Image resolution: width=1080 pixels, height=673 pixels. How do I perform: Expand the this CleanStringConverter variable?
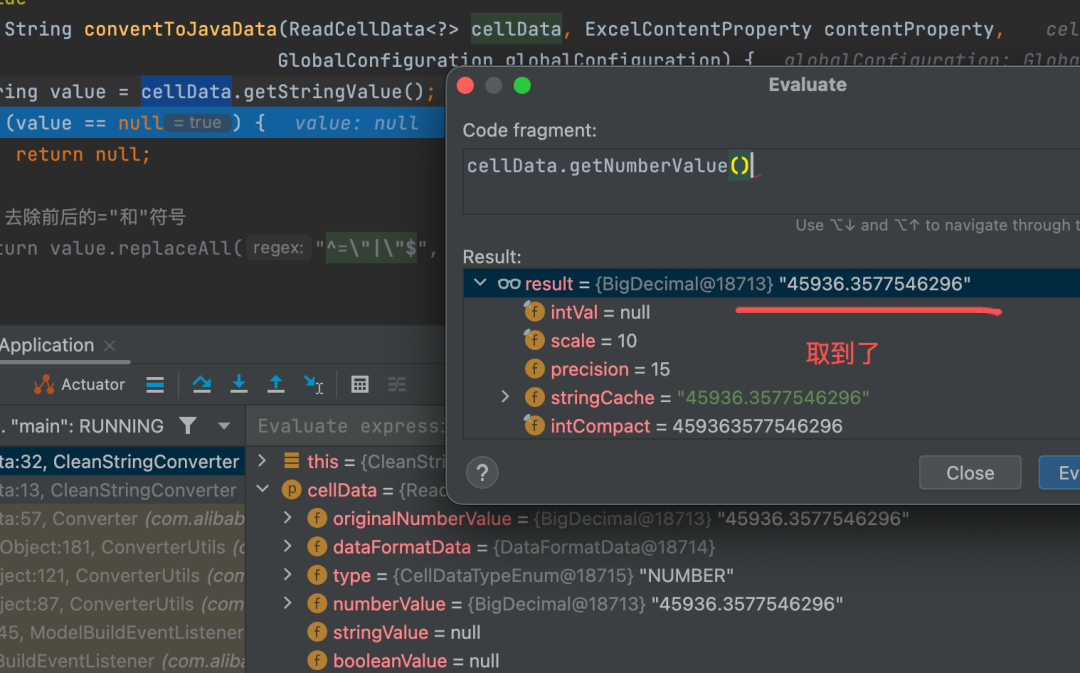pyautogui.click(x=262, y=461)
